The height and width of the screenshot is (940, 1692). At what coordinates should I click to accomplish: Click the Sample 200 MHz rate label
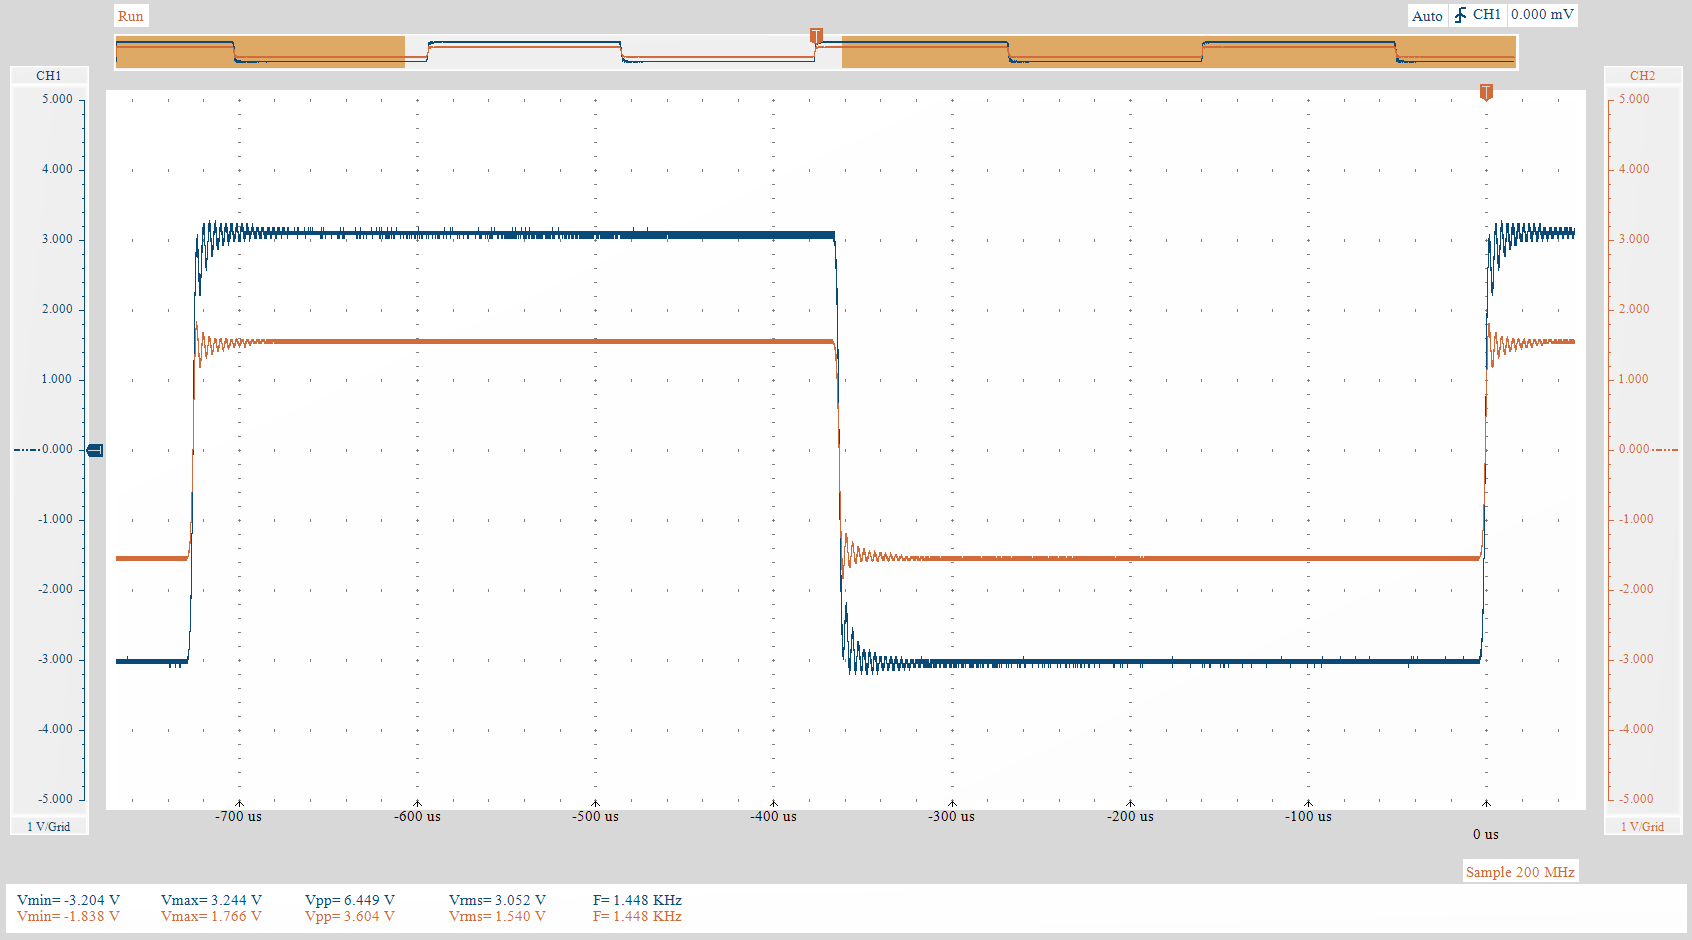pyautogui.click(x=1520, y=872)
